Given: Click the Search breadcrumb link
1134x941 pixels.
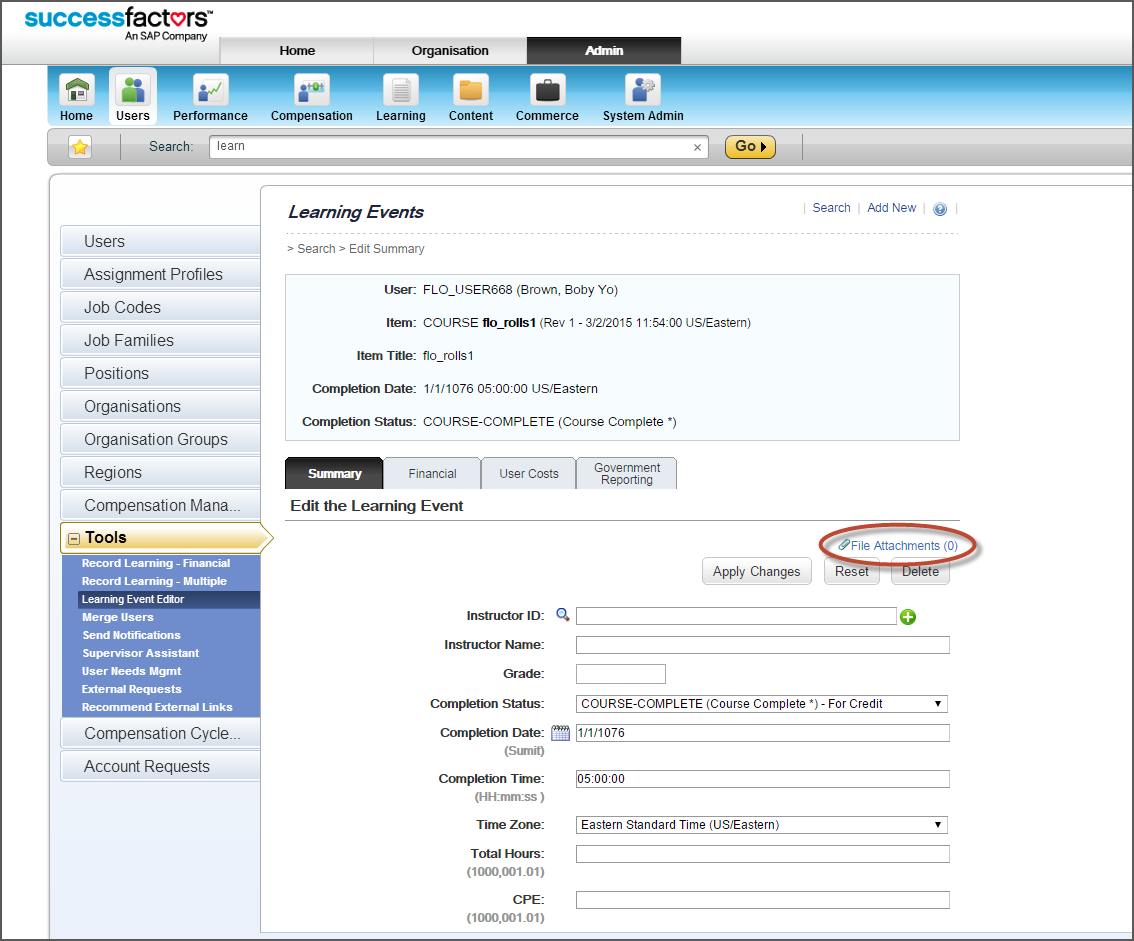Looking at the screenshot, I should [316, 249].
